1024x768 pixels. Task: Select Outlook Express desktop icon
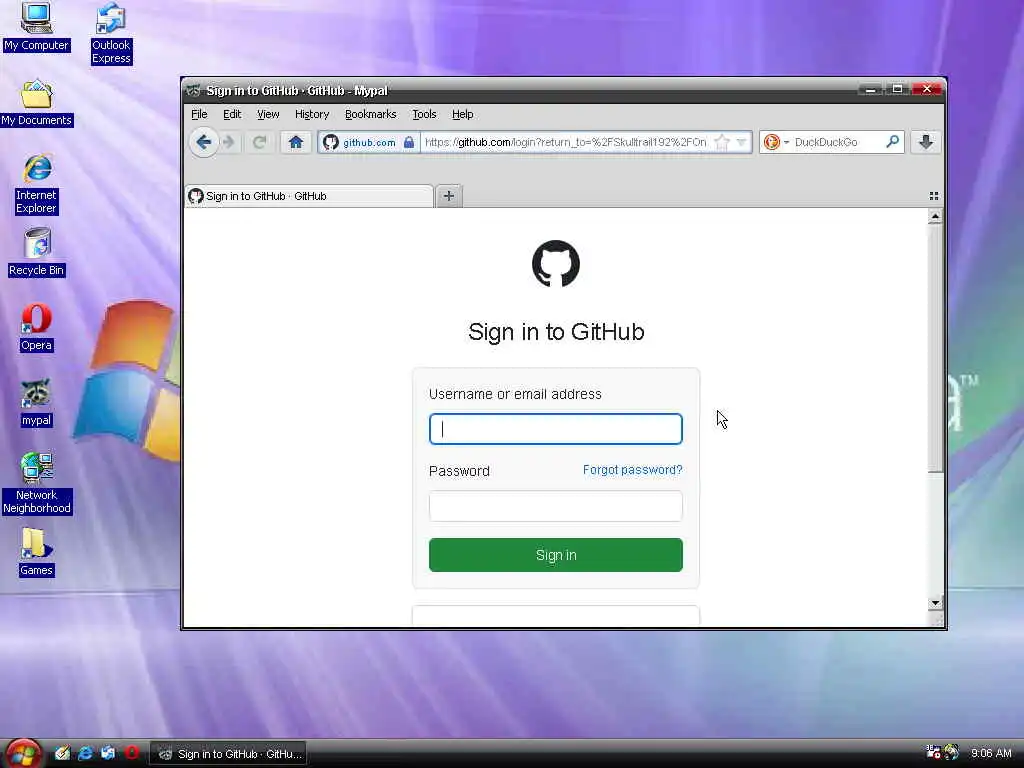[111, 33]
